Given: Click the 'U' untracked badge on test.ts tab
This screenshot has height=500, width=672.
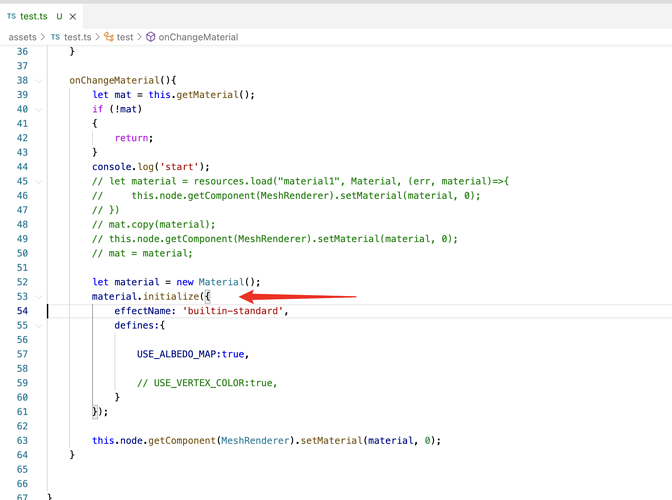Looking at the screenshot, I should 59,17.
